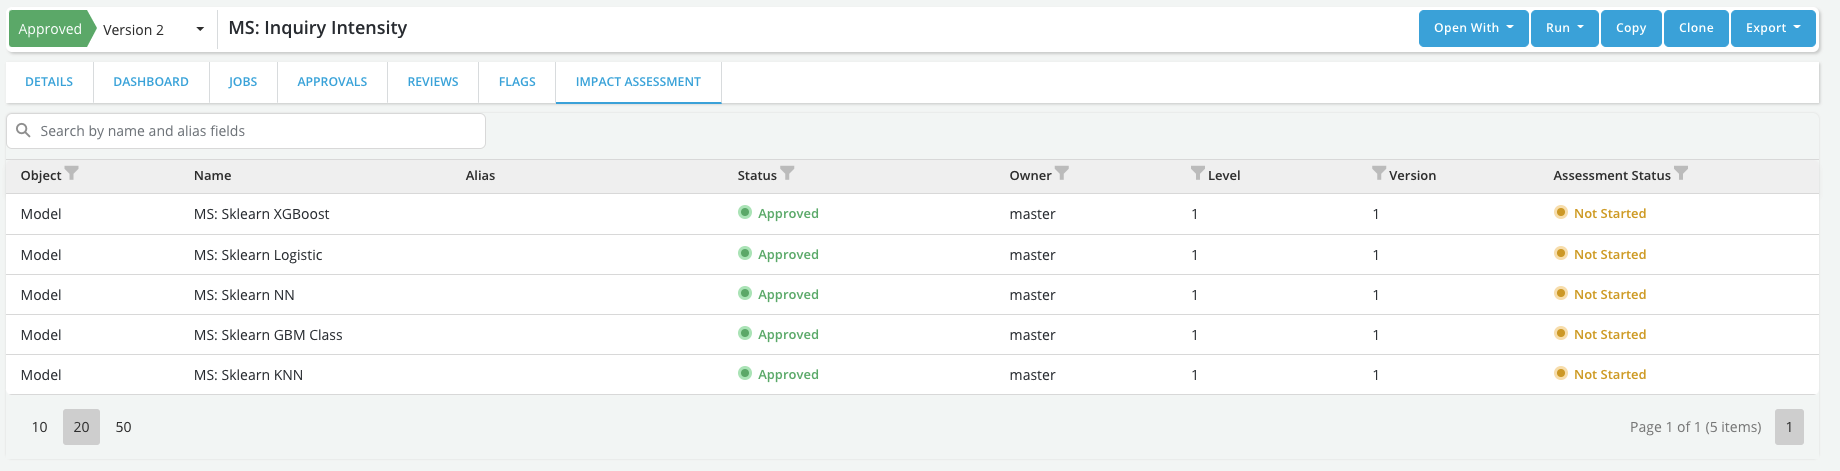The width and height of the screenshot is (1840, 471).
Task: Select the MS: Sklearn KNN row
Action: (248, 375)
